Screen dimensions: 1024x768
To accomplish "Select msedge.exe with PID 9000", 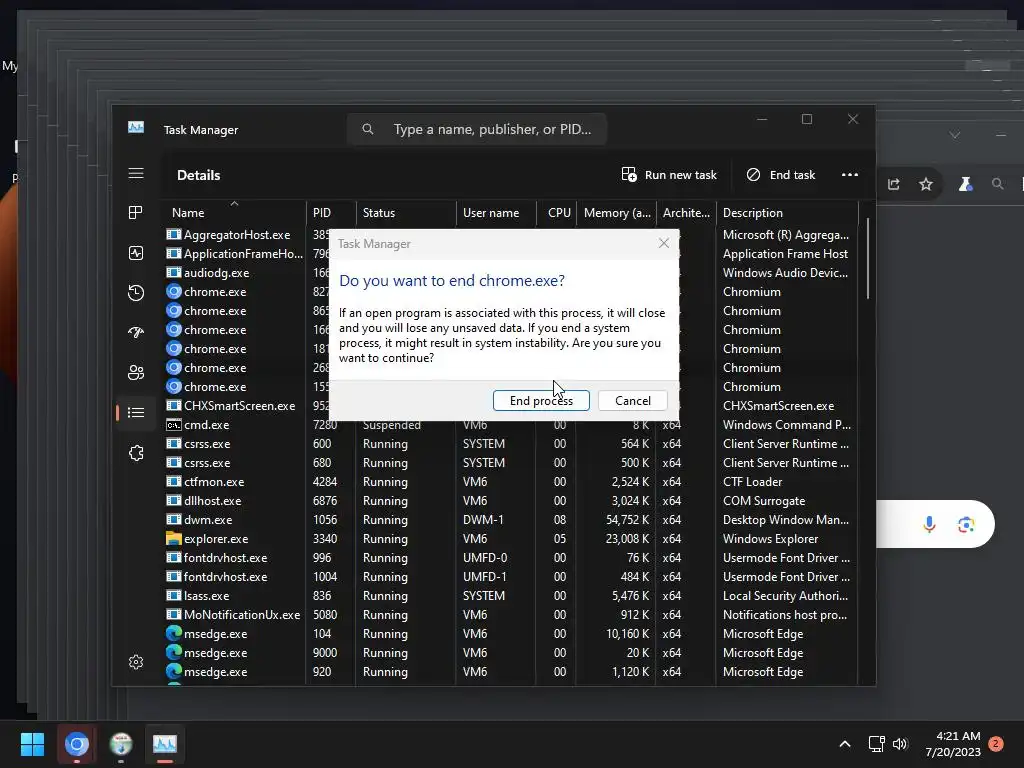I will tap(509, 652).
